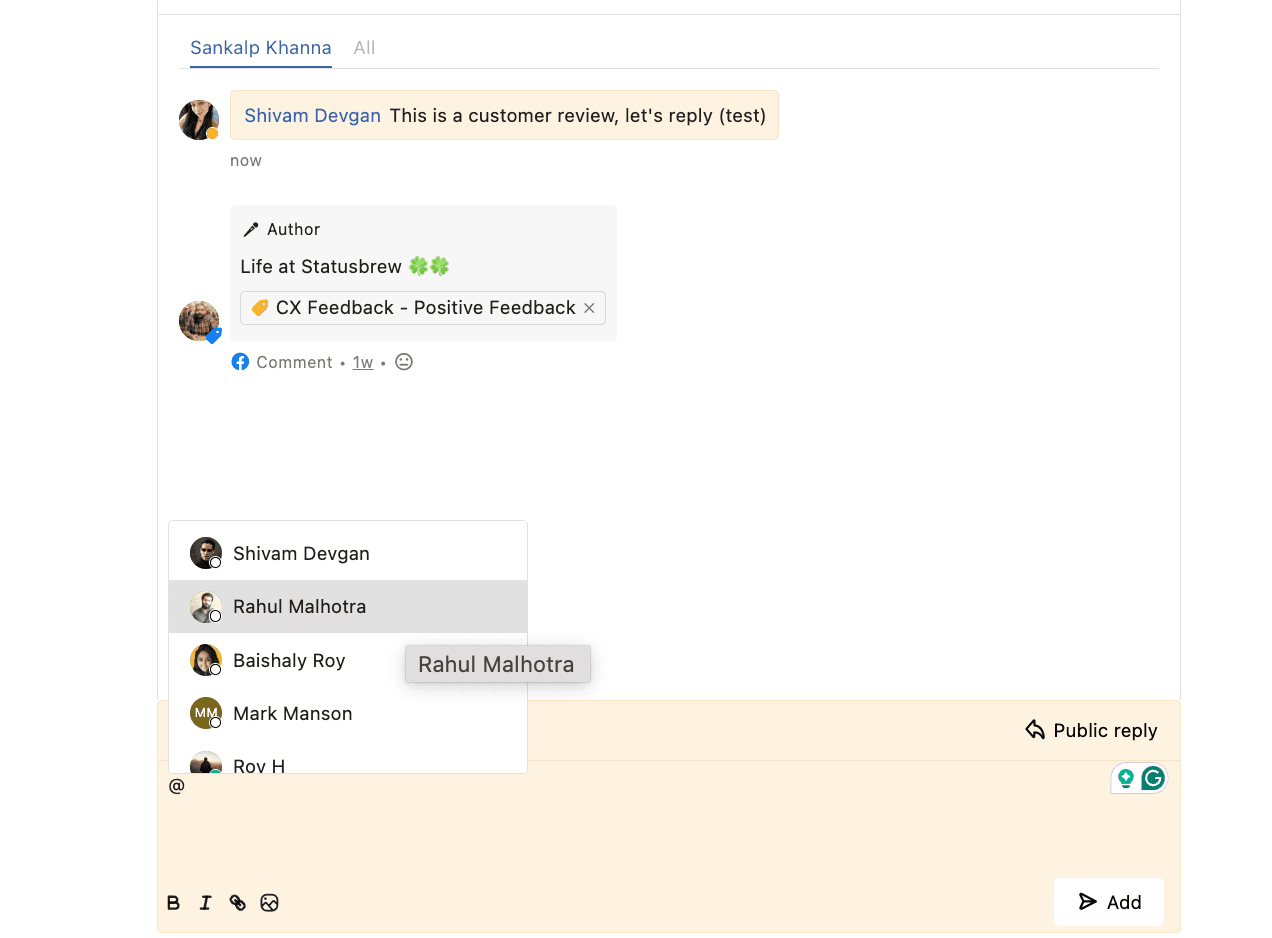
Task: Click the Grammarly icon in editor
Action: click(x=1153, y=778)
